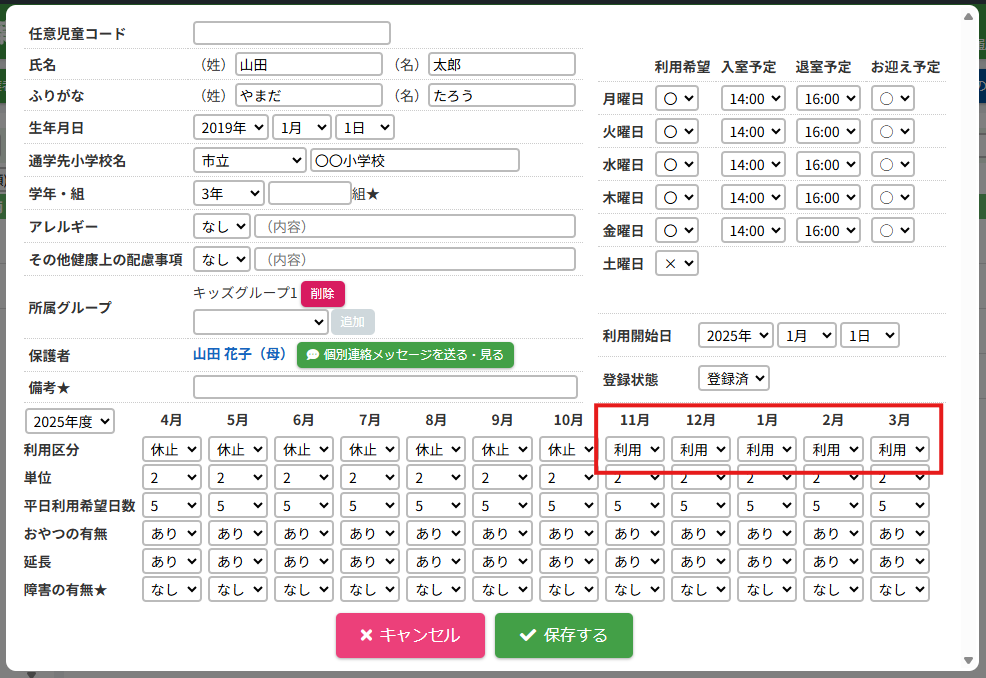Open the 3年 grade dropdown
This screenshot has height=678, width=986.
tap(228, 193)
